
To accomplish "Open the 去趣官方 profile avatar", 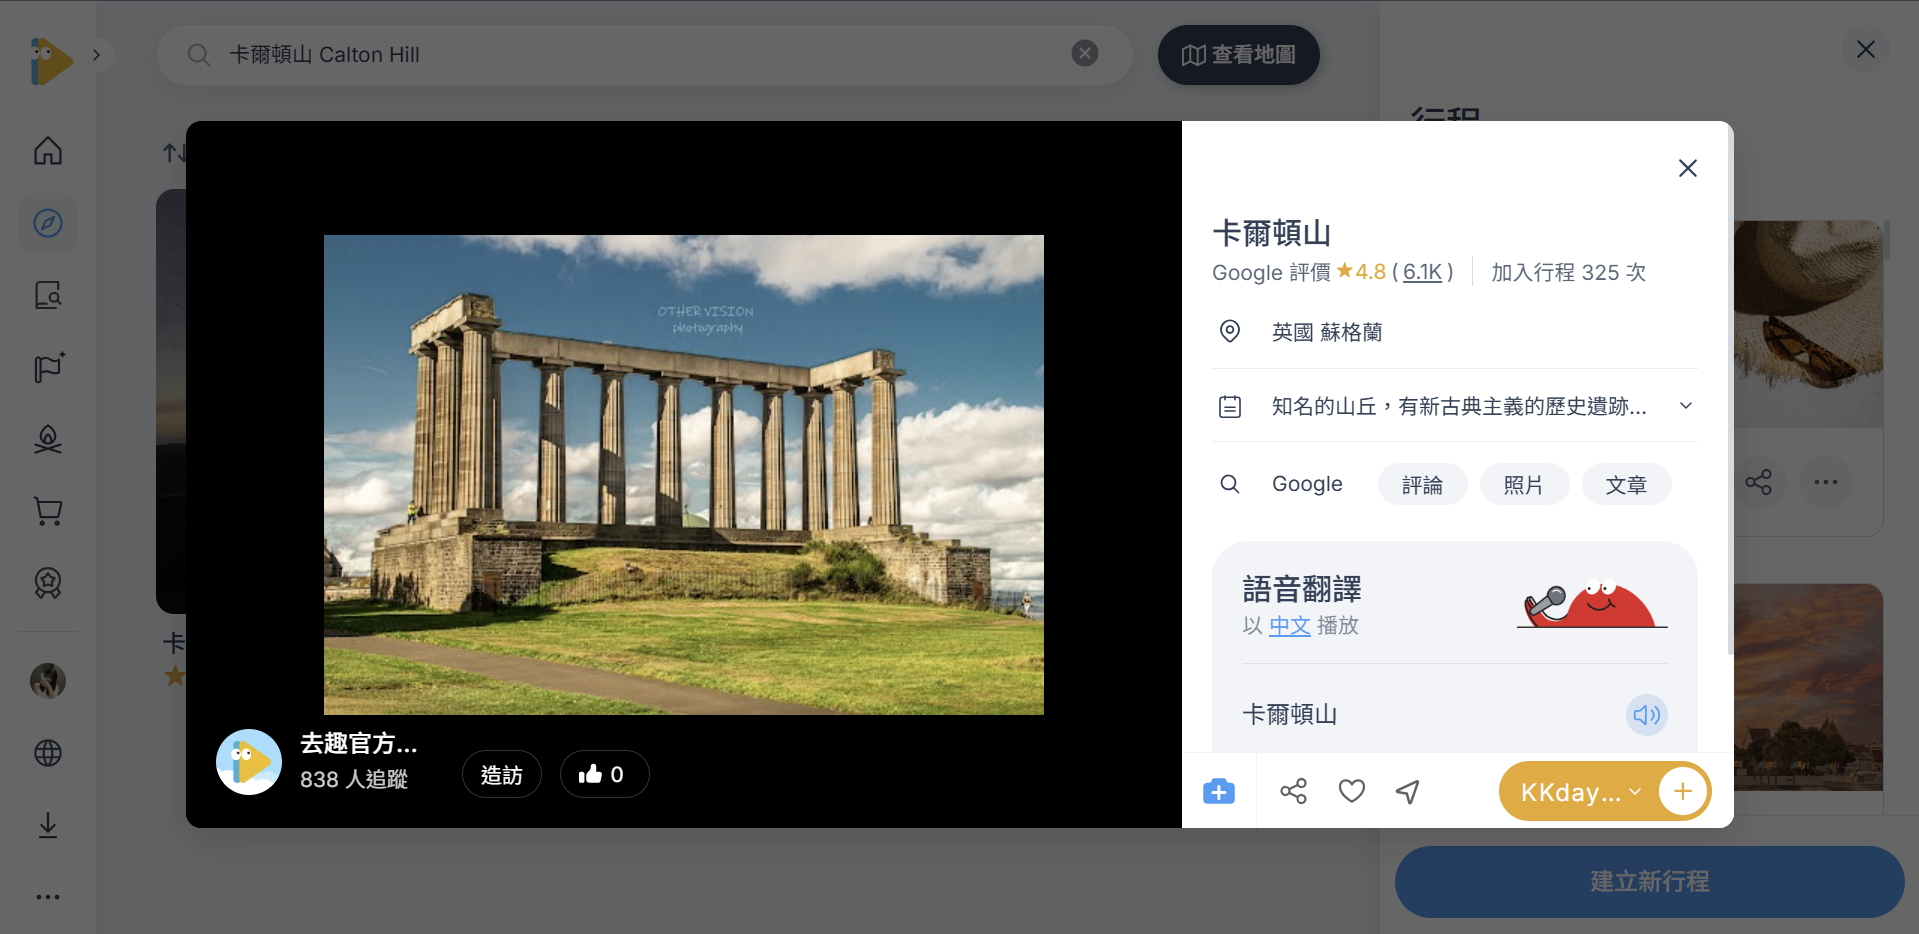I will [x=249, y=762].
